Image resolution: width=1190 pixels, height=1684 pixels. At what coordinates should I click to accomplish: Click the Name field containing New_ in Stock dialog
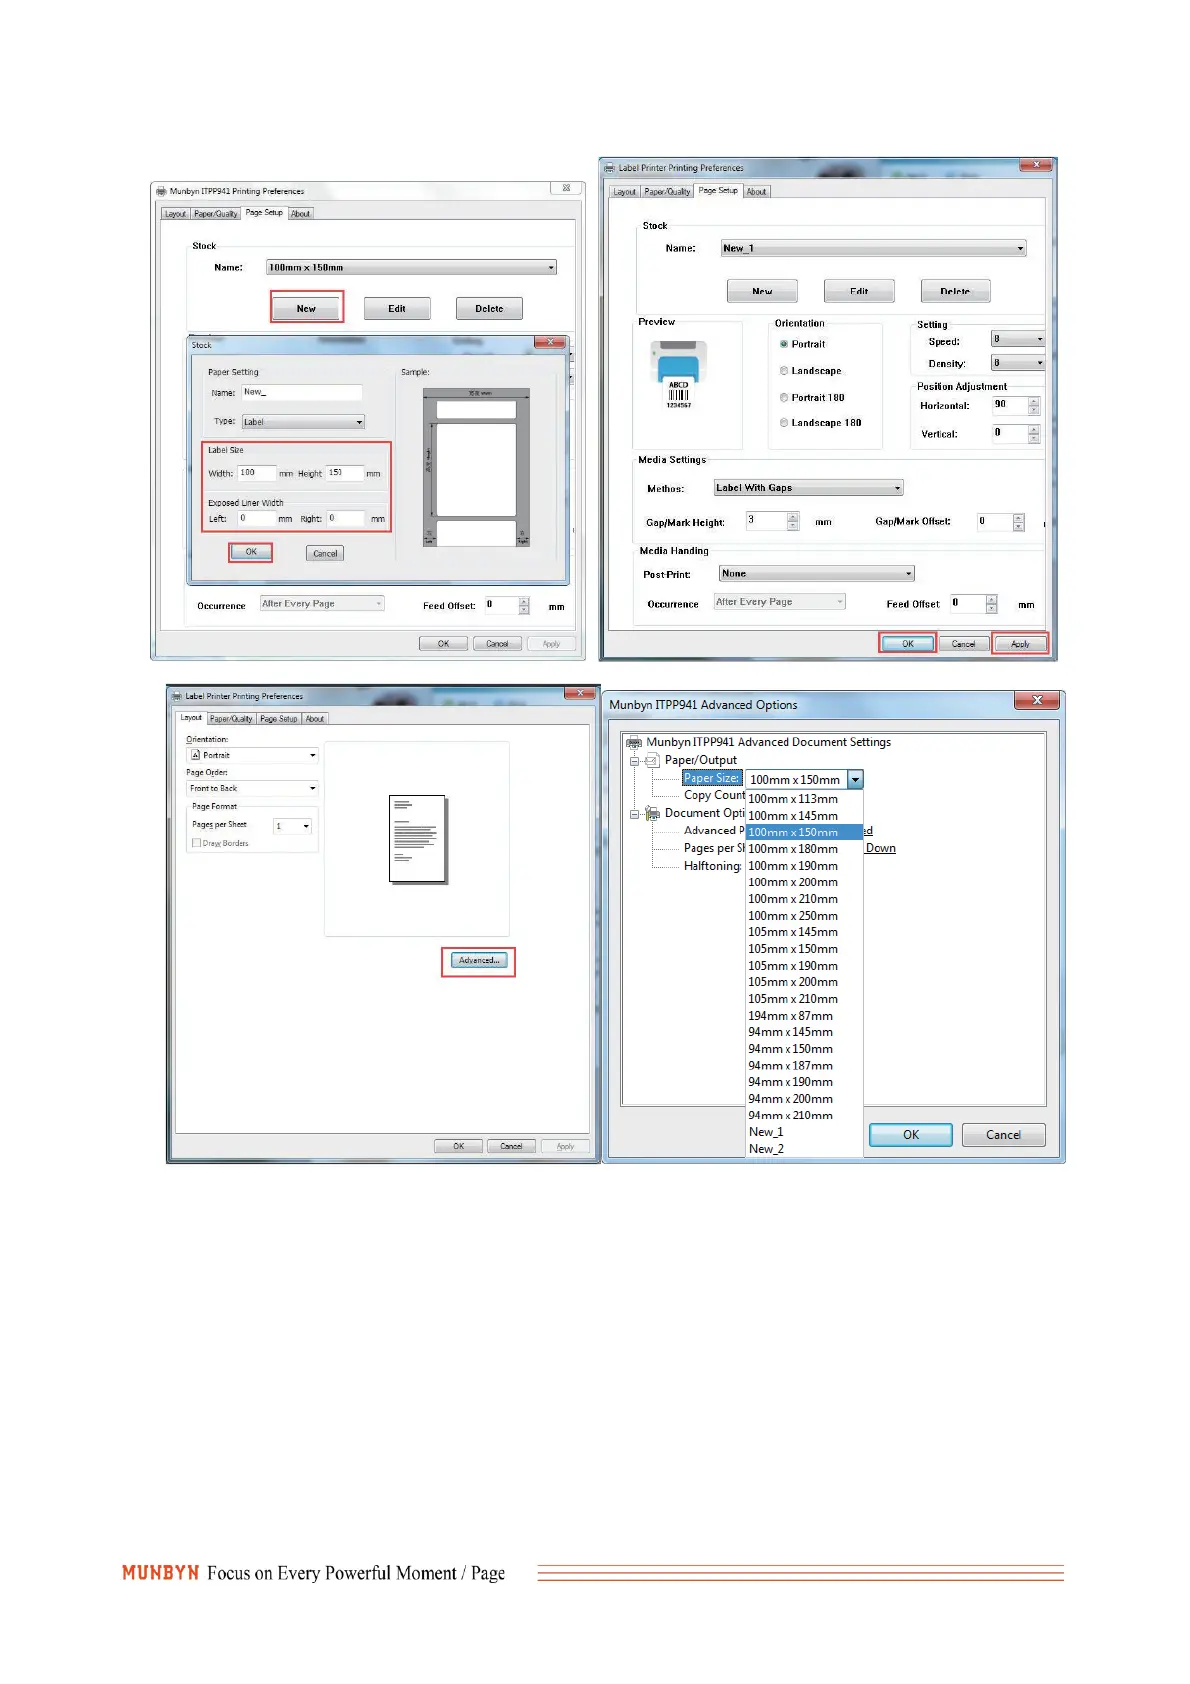tap(301, 393)
